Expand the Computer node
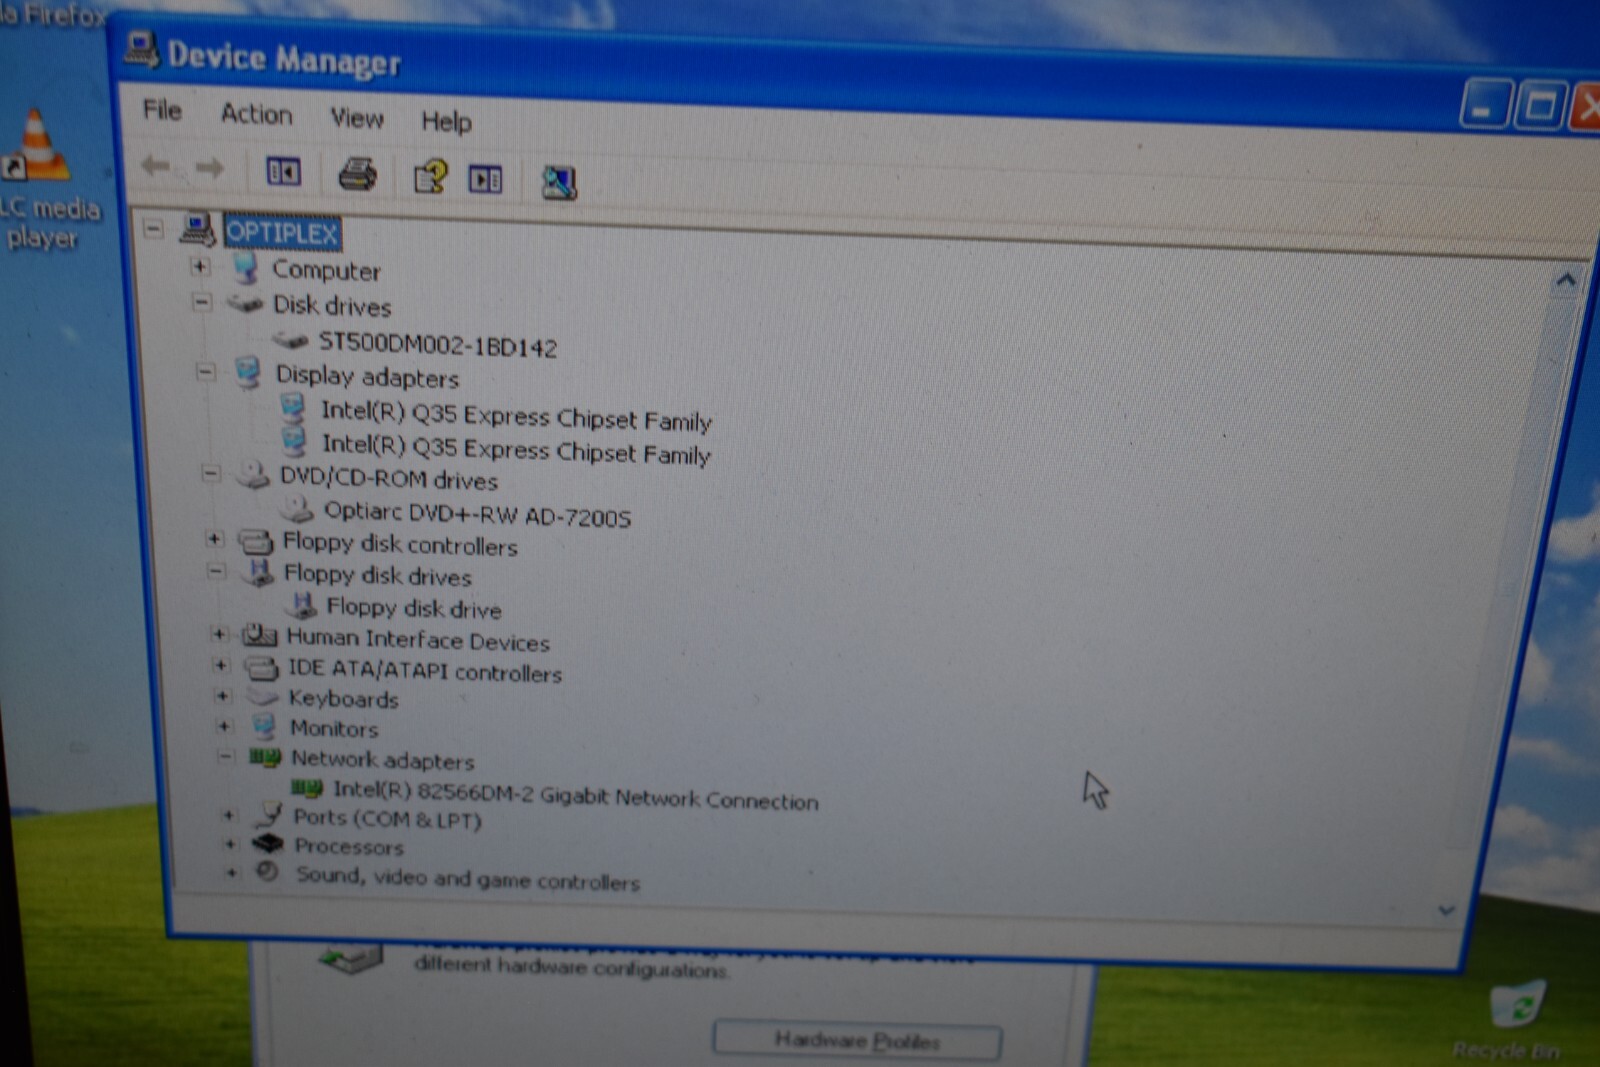 coord(200,266)
